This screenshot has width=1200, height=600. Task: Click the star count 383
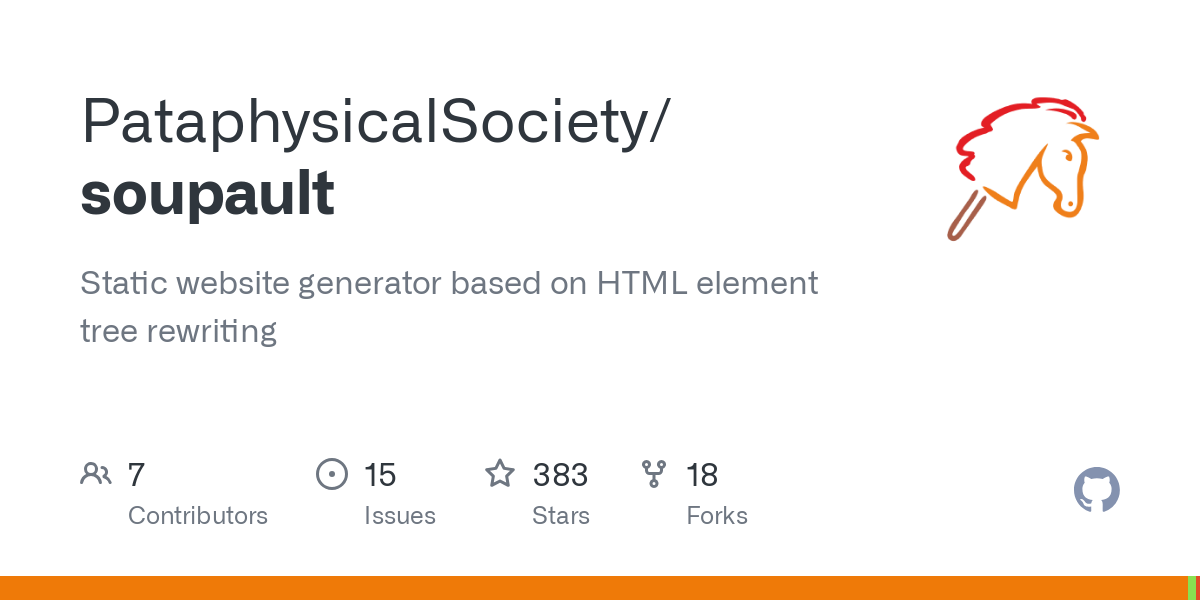pos(560,474)
